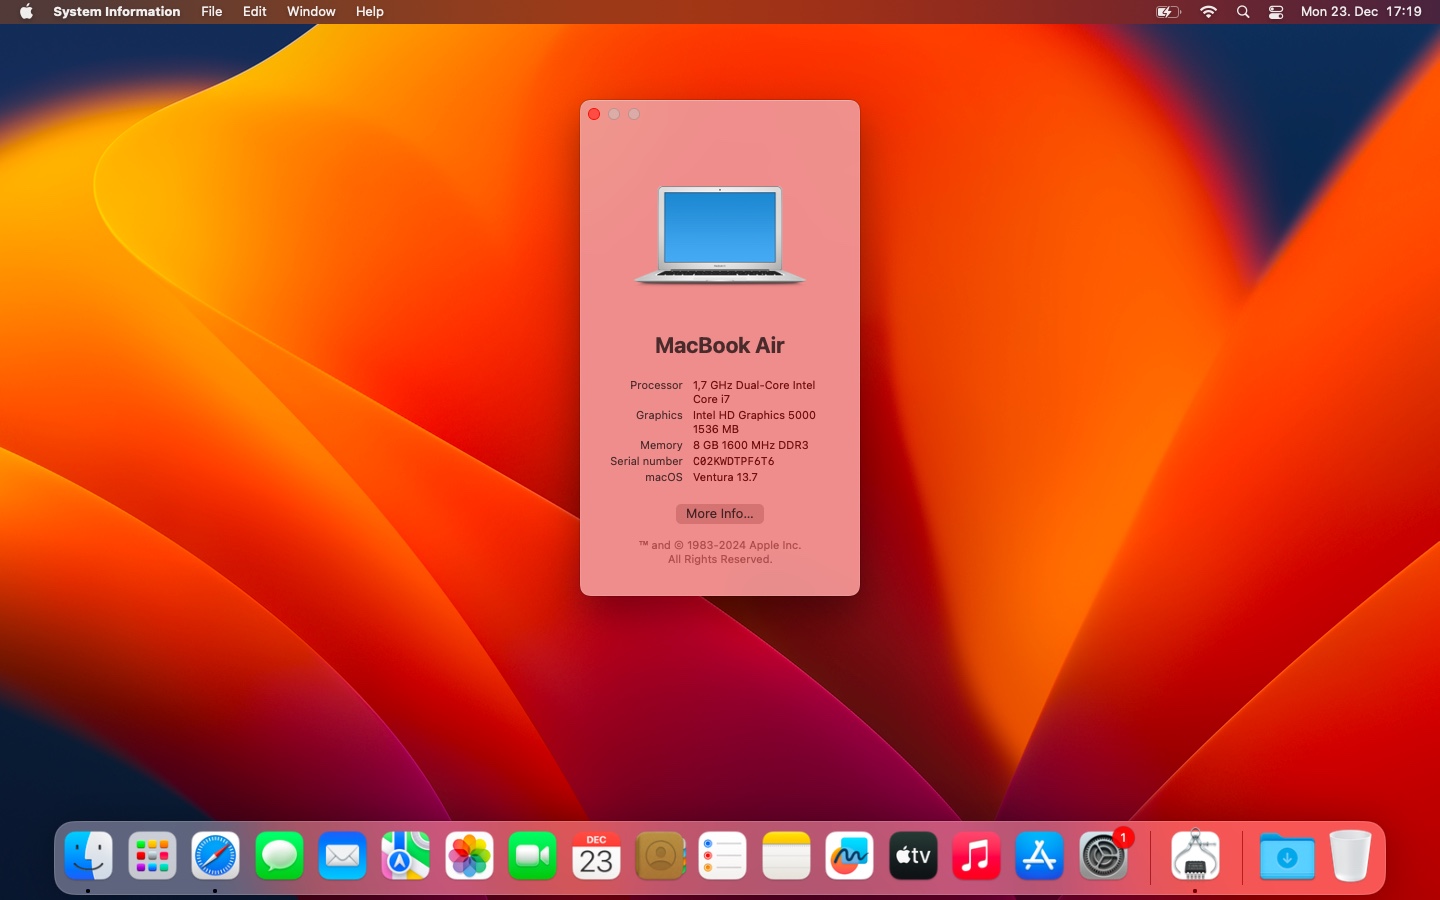1440x900 pixels.
Task: Click the battery status icon
Action: click(1168, 12)
